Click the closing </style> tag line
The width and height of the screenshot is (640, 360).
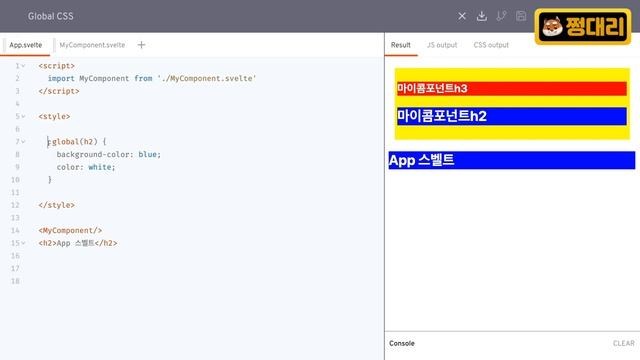56,205
